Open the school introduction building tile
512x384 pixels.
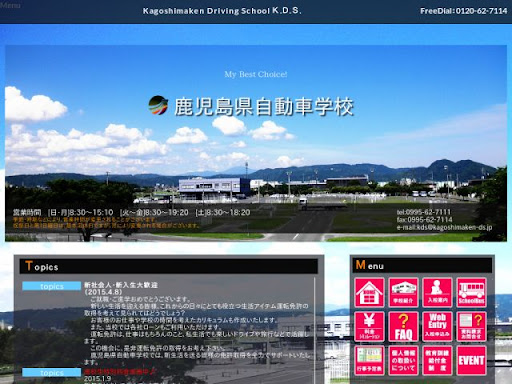click(x=403, y=292)
